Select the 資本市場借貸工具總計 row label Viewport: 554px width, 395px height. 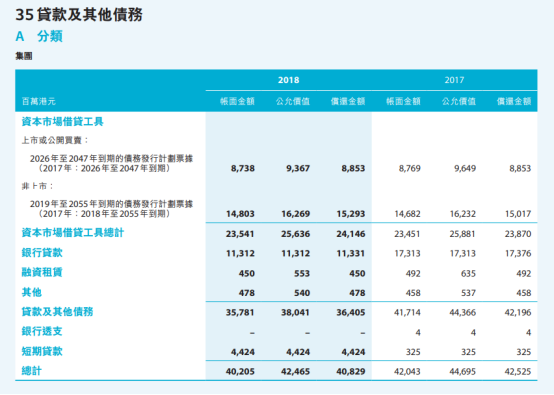tap(73, 233)
